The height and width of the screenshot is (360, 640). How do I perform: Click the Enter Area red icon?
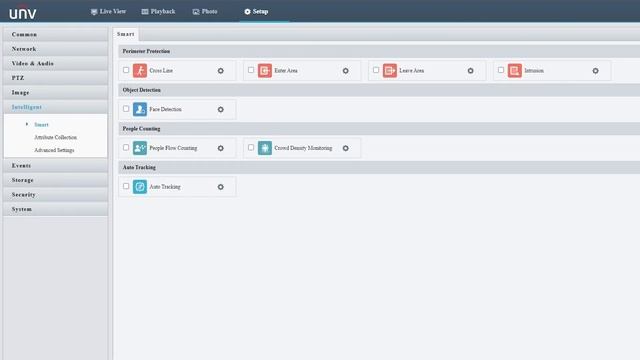(x=264, y=71)
